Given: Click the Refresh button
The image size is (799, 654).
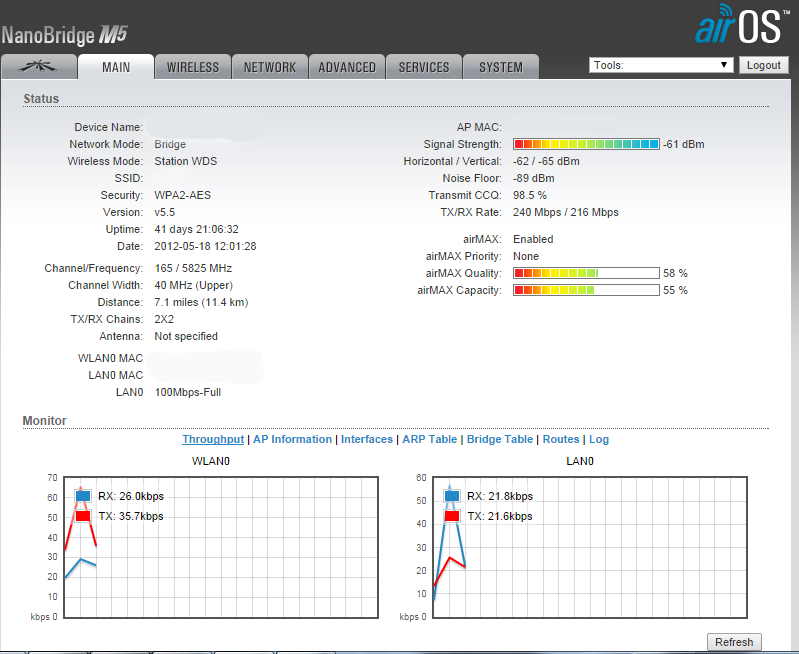Looking at the screenshot, I should [734, 642].
